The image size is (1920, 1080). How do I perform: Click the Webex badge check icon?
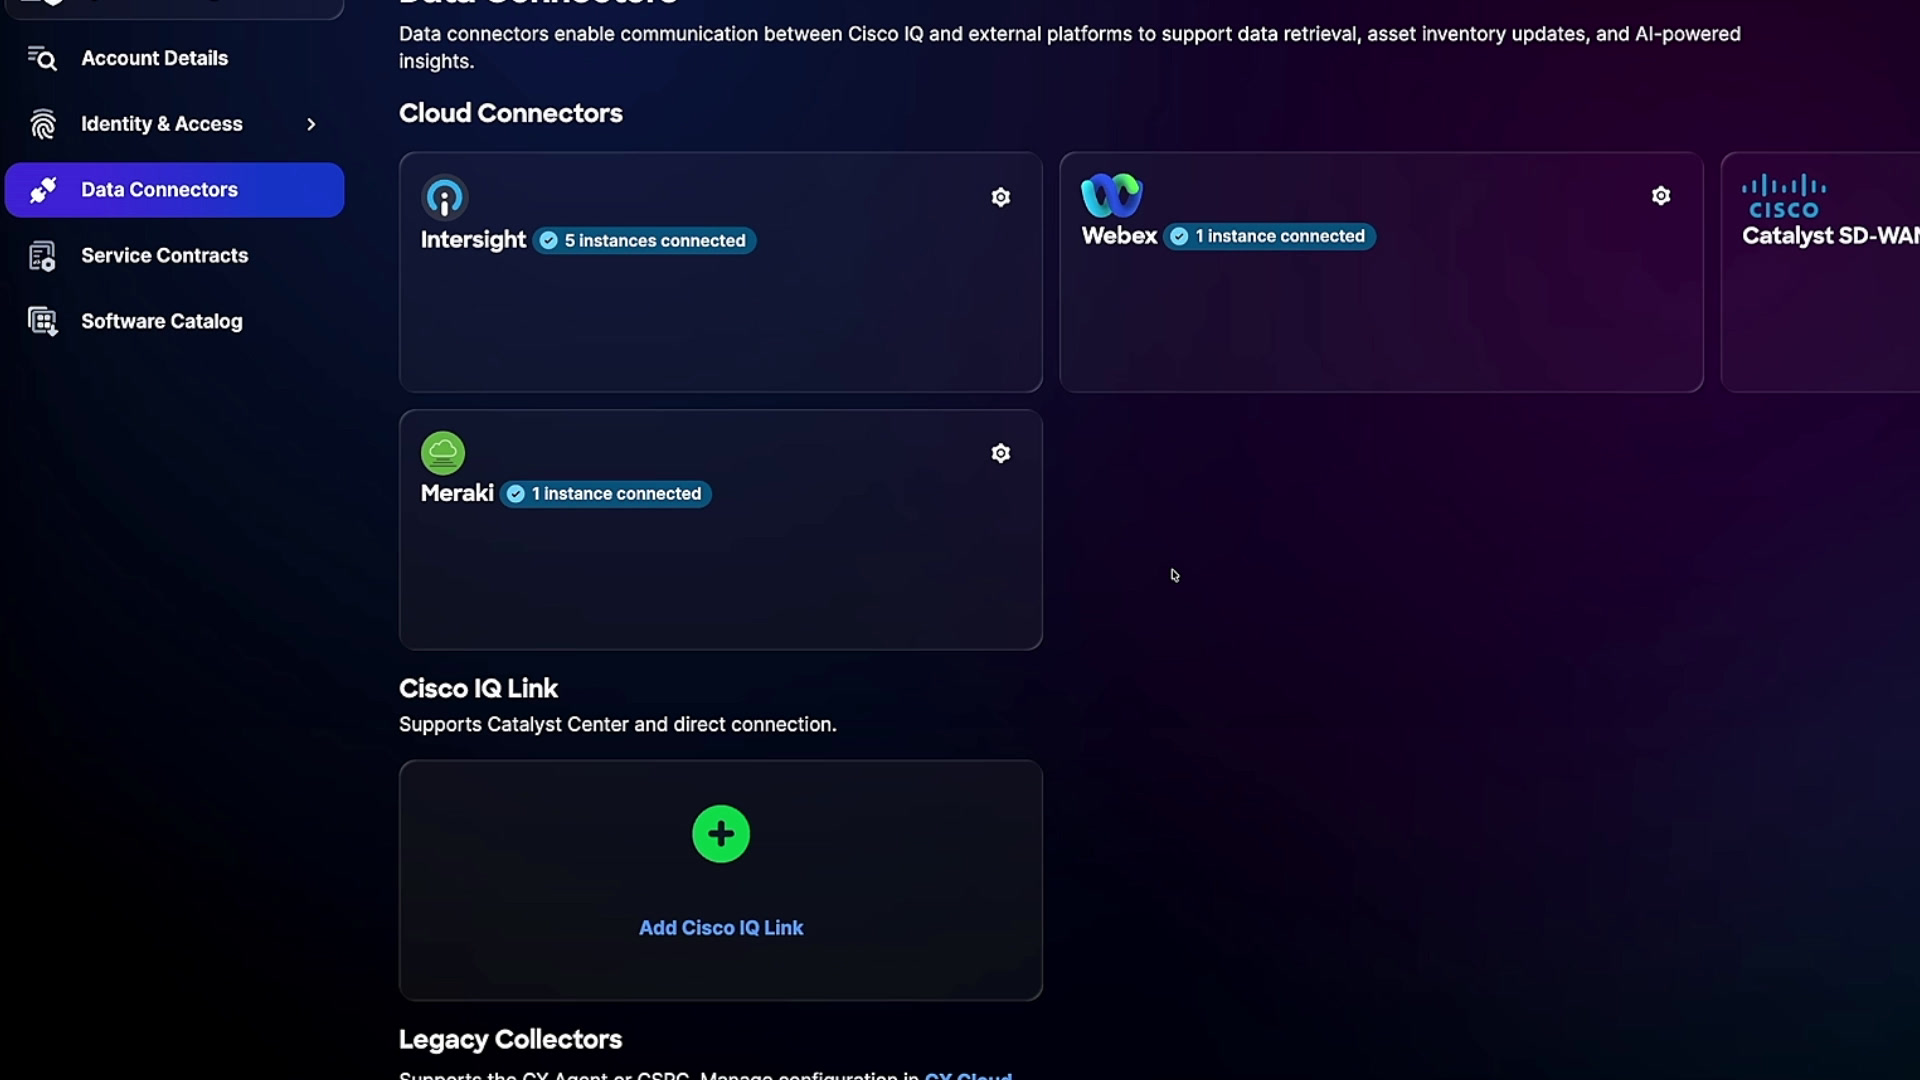pyautogui.click(x=1180, y=236)
